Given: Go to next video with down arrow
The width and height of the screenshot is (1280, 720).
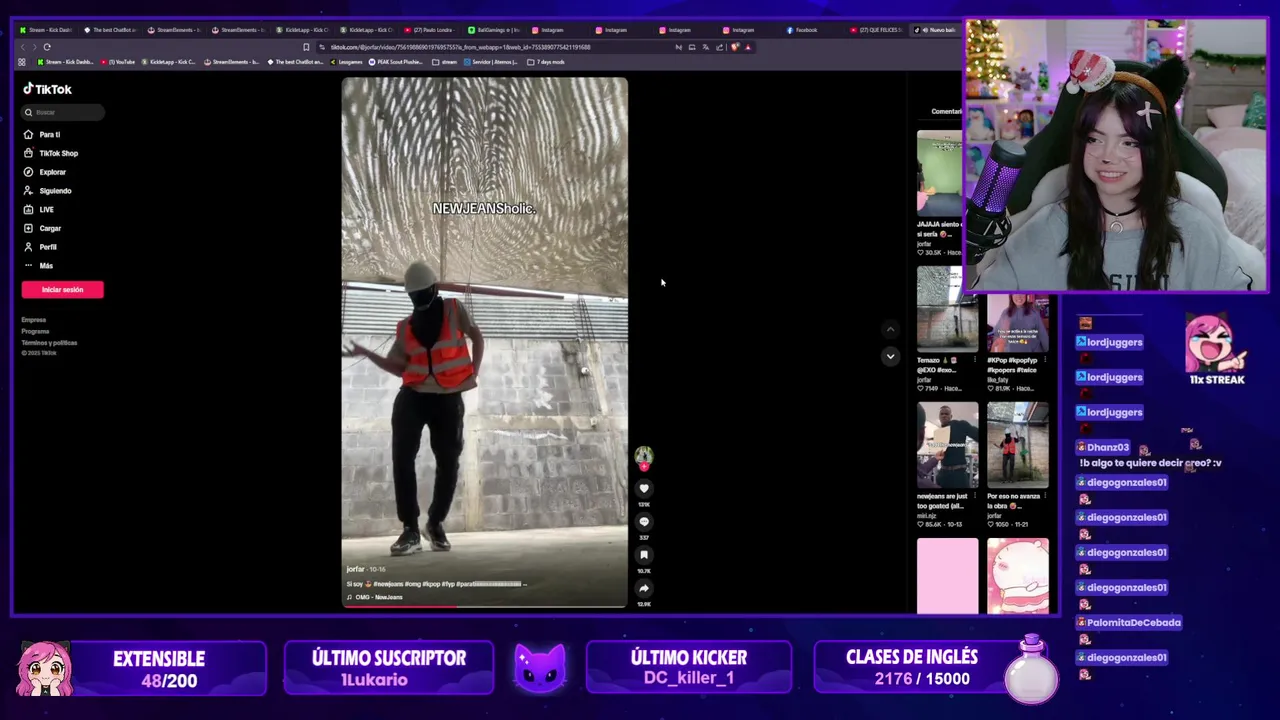Looking at the screenshot, I should tap(890, 356).
